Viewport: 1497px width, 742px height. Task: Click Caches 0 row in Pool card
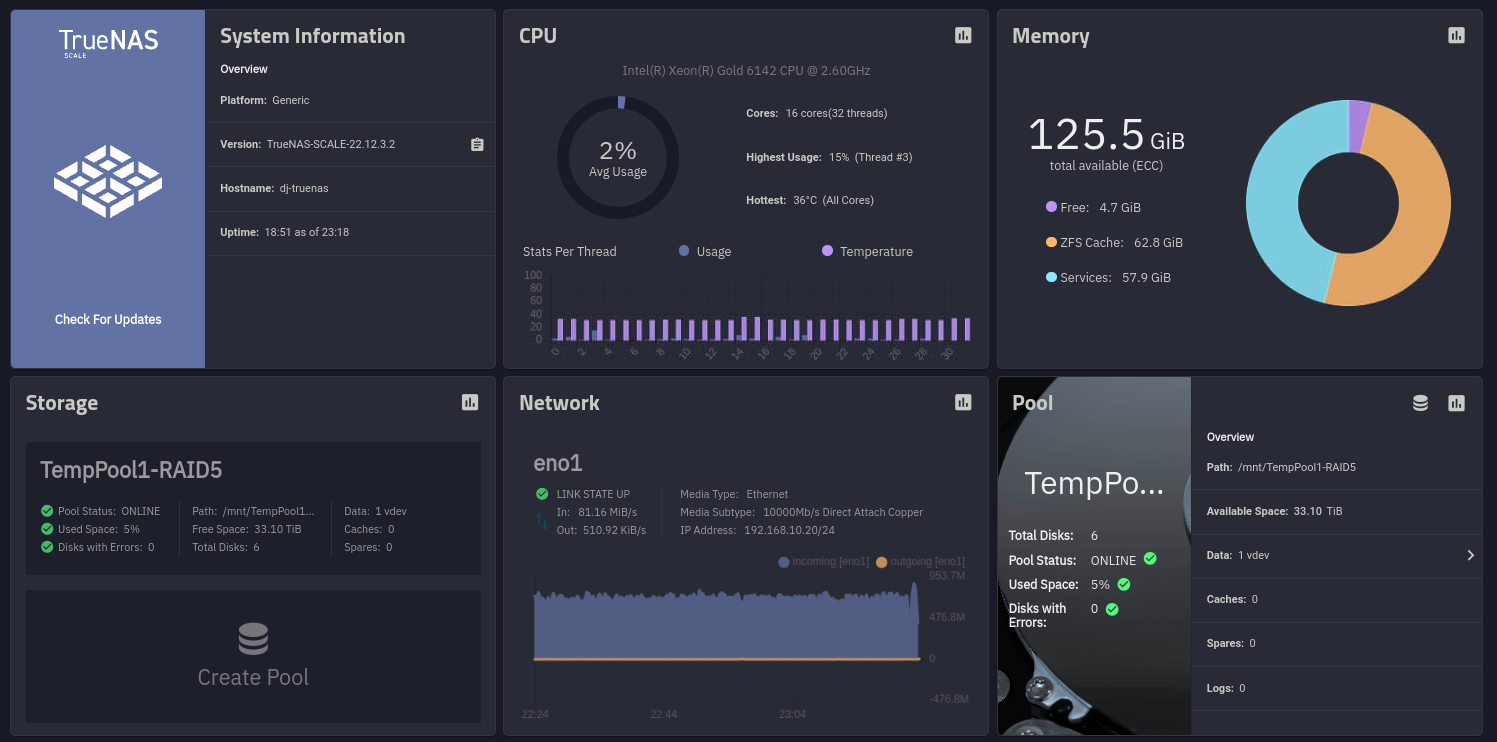1336,600
